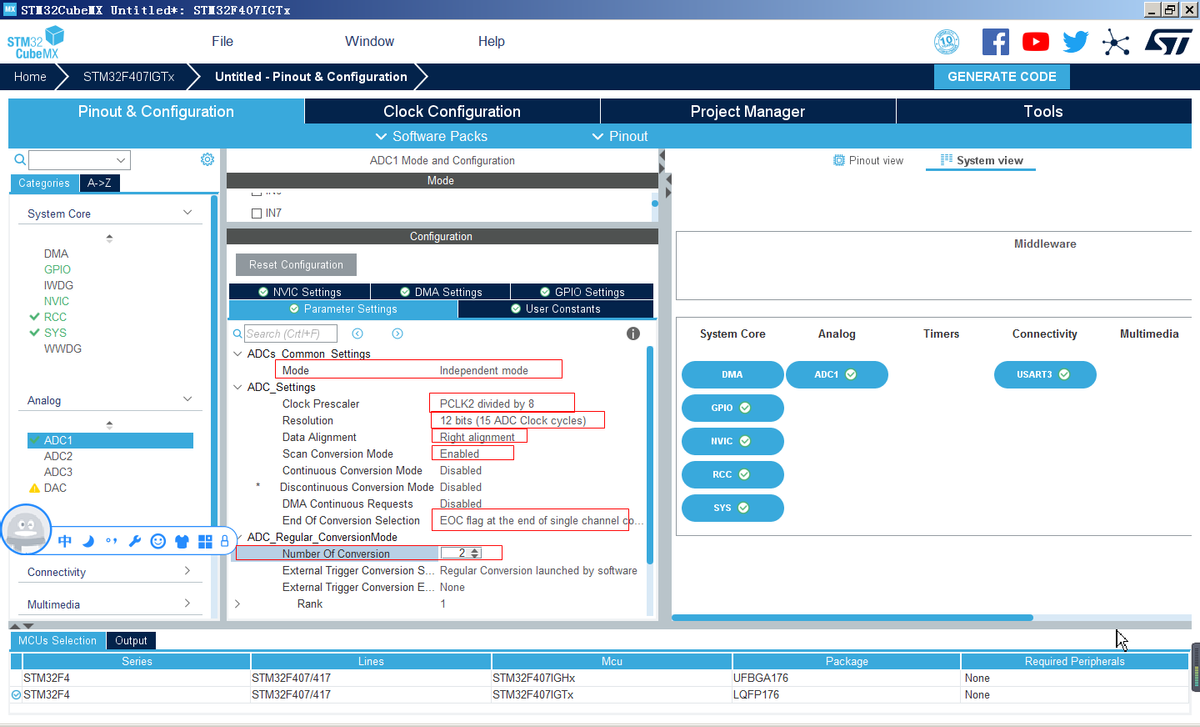The image size is (1200, 727).
Task: Click the ST community network icon
Action: tap(1115, 42)
